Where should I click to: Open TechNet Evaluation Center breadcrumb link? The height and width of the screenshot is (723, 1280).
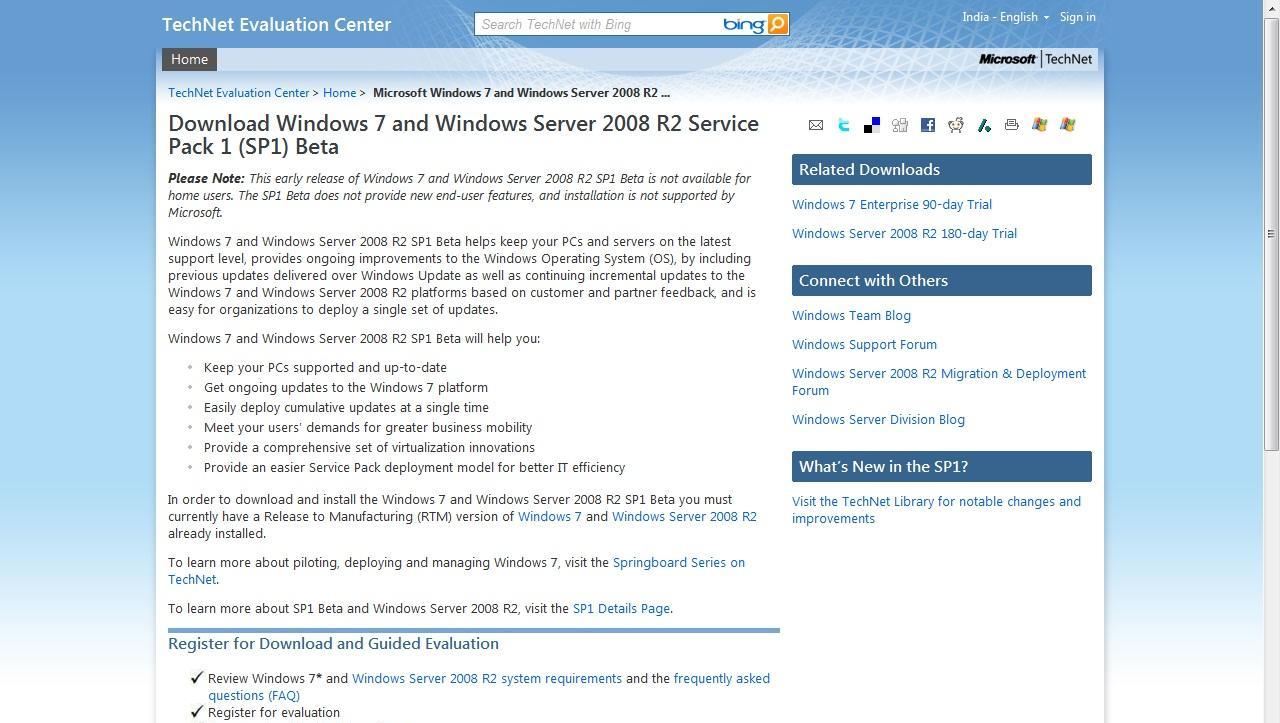coord(239,92)
